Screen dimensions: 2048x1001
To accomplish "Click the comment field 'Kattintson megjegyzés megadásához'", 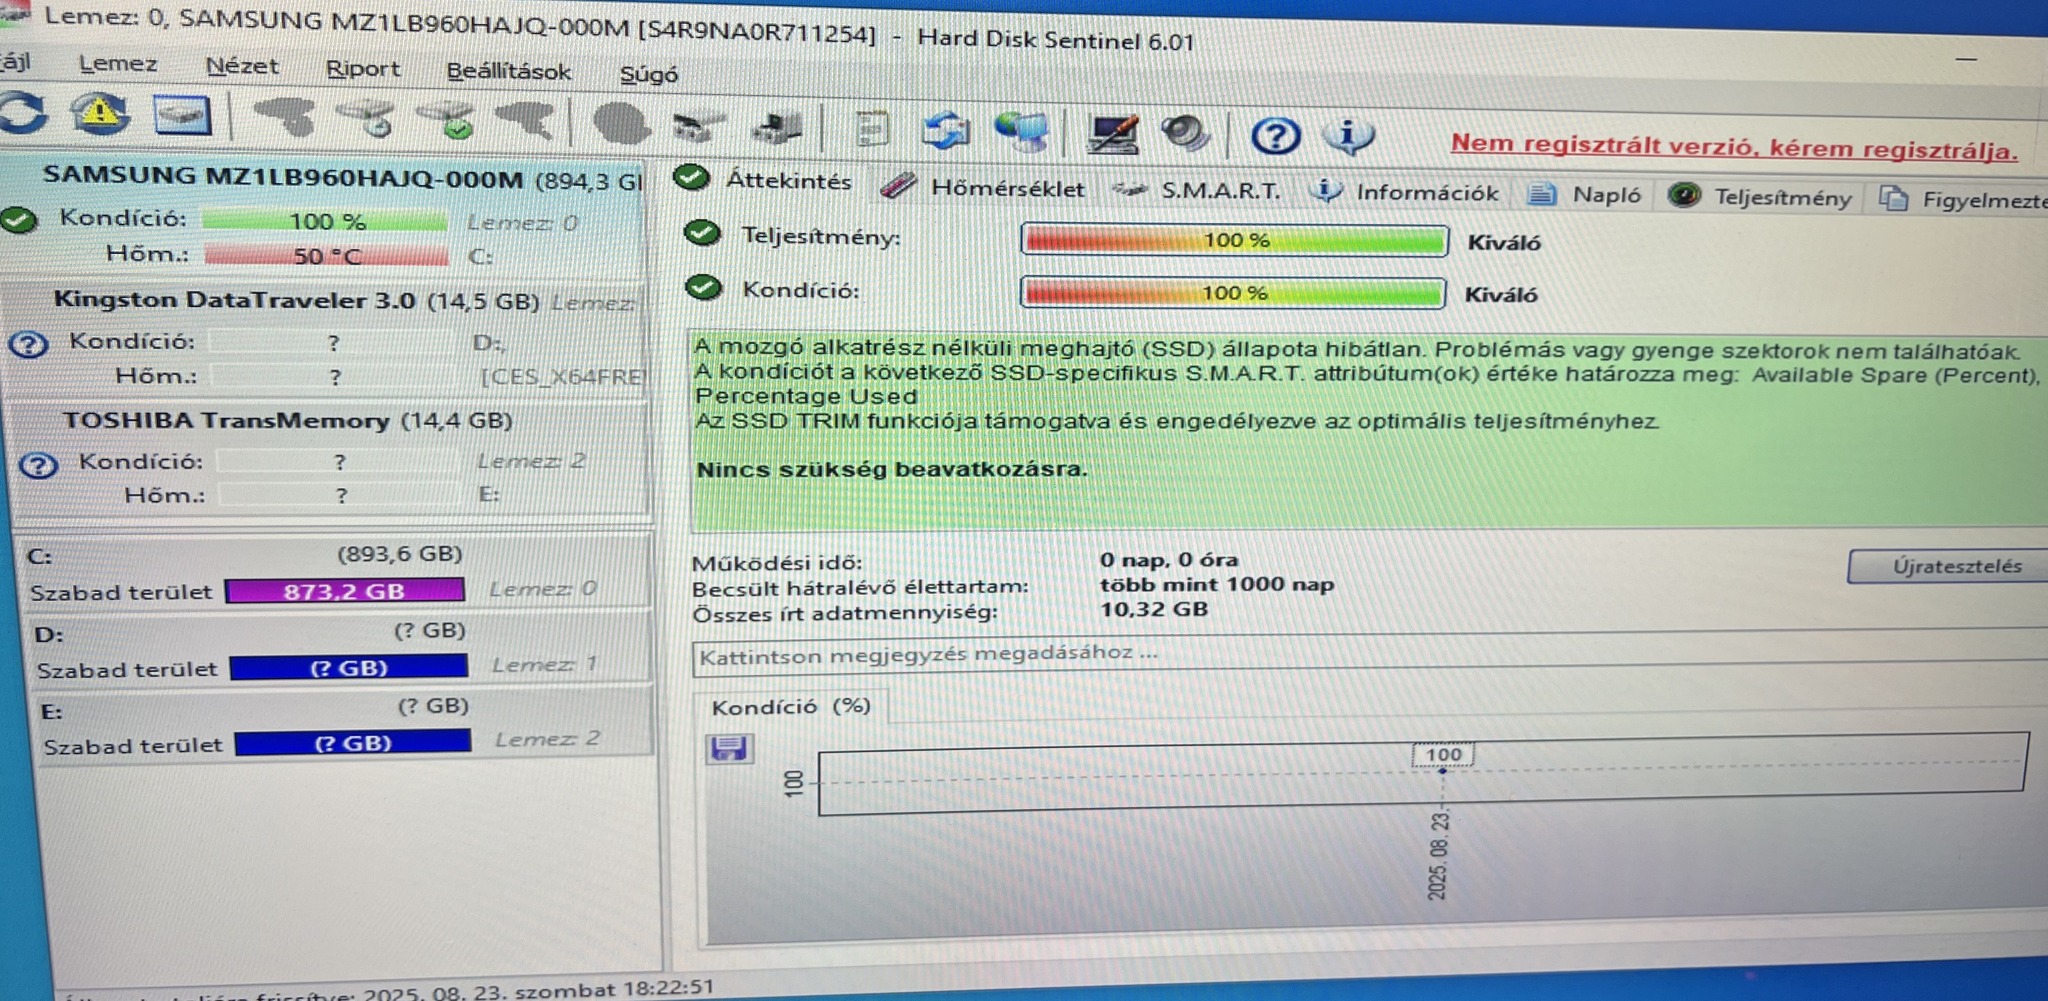I will 1370,653.
